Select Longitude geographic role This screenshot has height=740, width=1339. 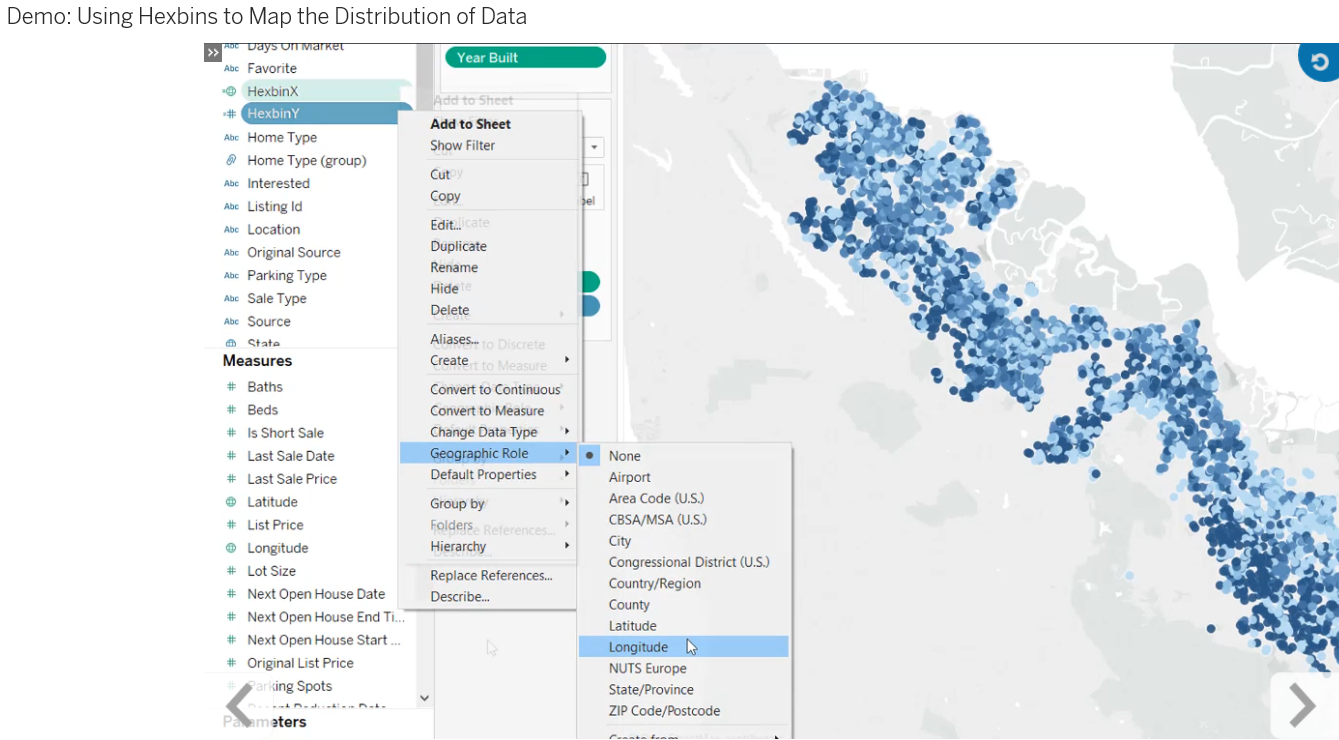pos(685,647)
